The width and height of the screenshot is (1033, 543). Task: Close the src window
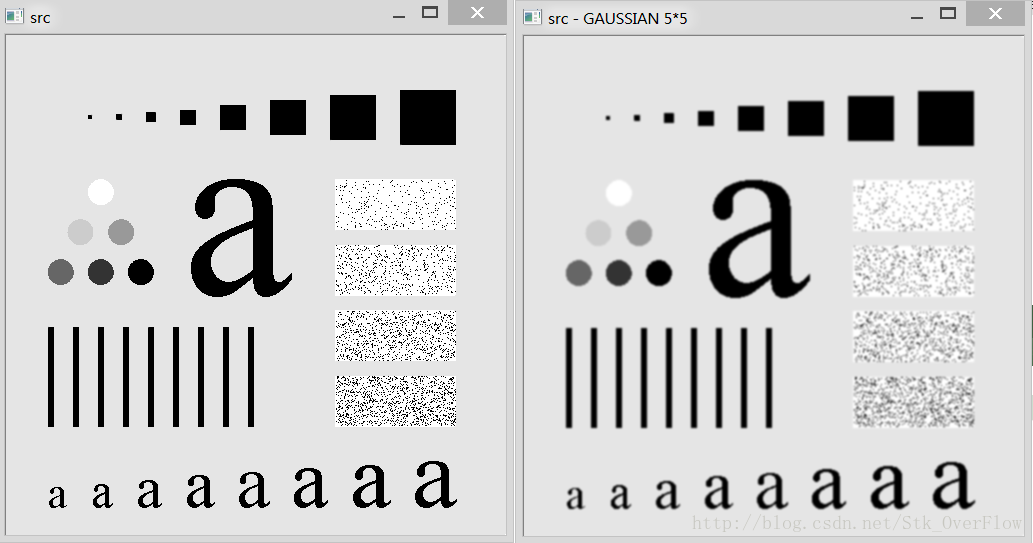click(x=478, y=13)
